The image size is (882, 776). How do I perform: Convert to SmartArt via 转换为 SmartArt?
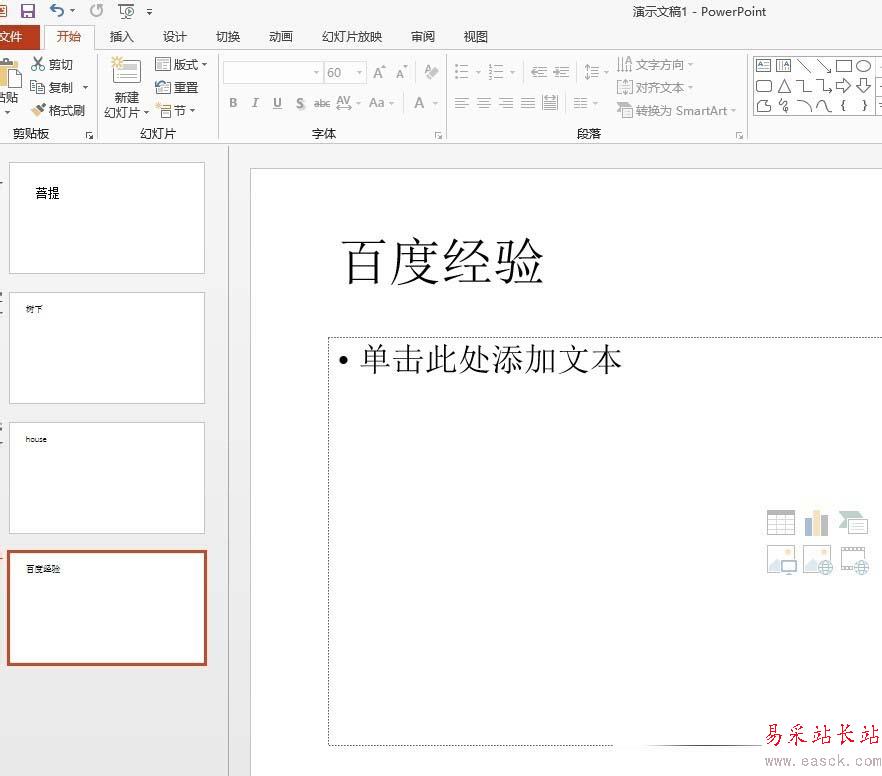coord(676,110)
